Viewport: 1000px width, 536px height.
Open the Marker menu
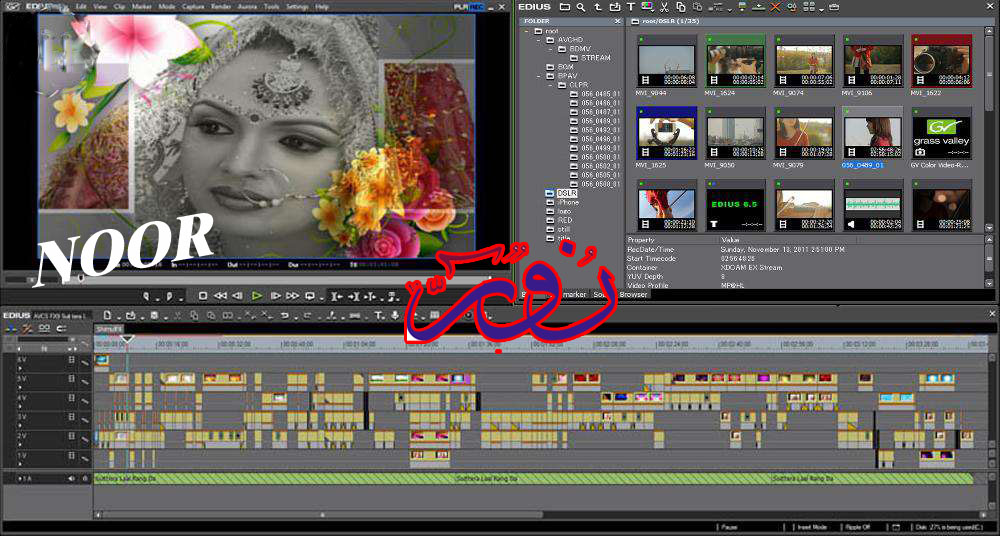[141, 6]
